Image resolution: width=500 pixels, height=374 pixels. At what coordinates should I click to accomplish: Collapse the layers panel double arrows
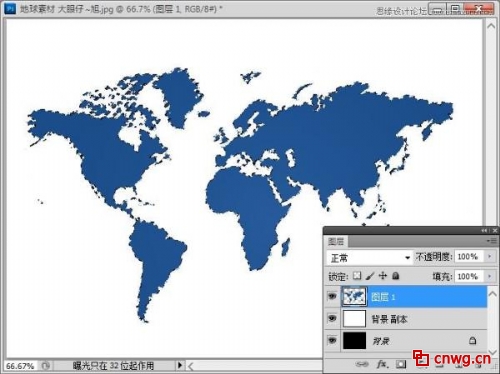[x=484, y=230]
